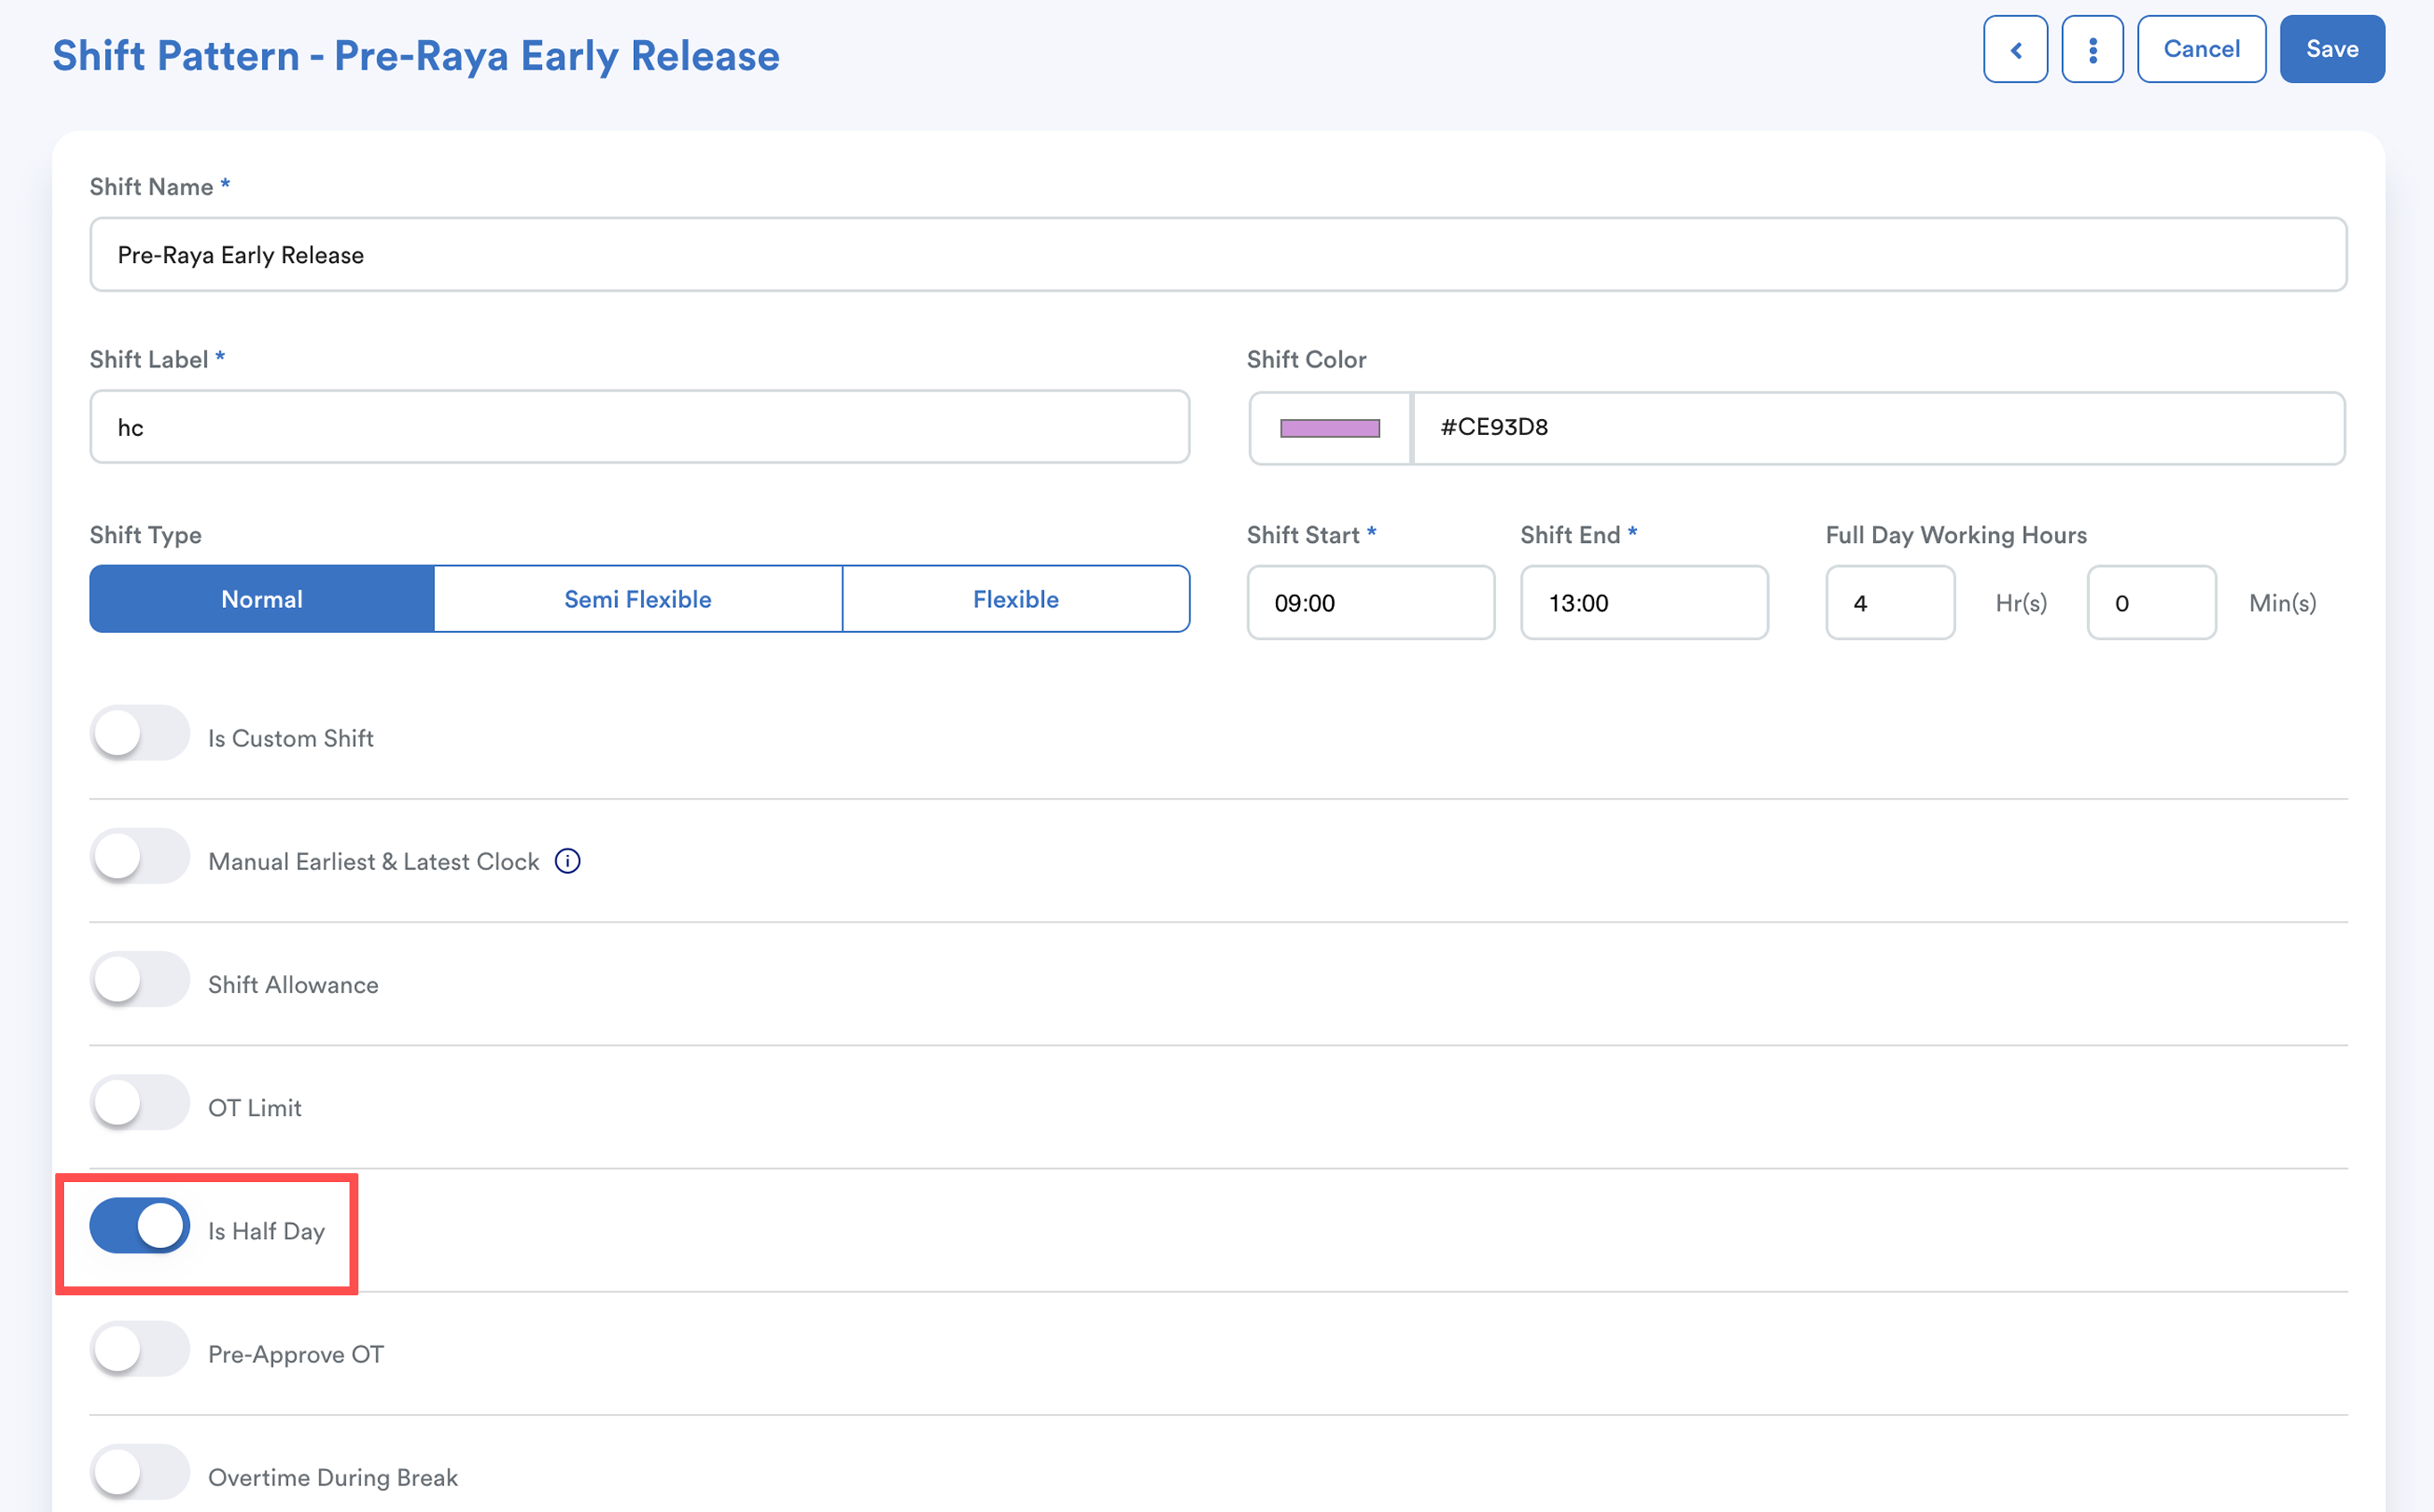
Task: Select the Normal shift type
Action: click(x=262, y=599)
